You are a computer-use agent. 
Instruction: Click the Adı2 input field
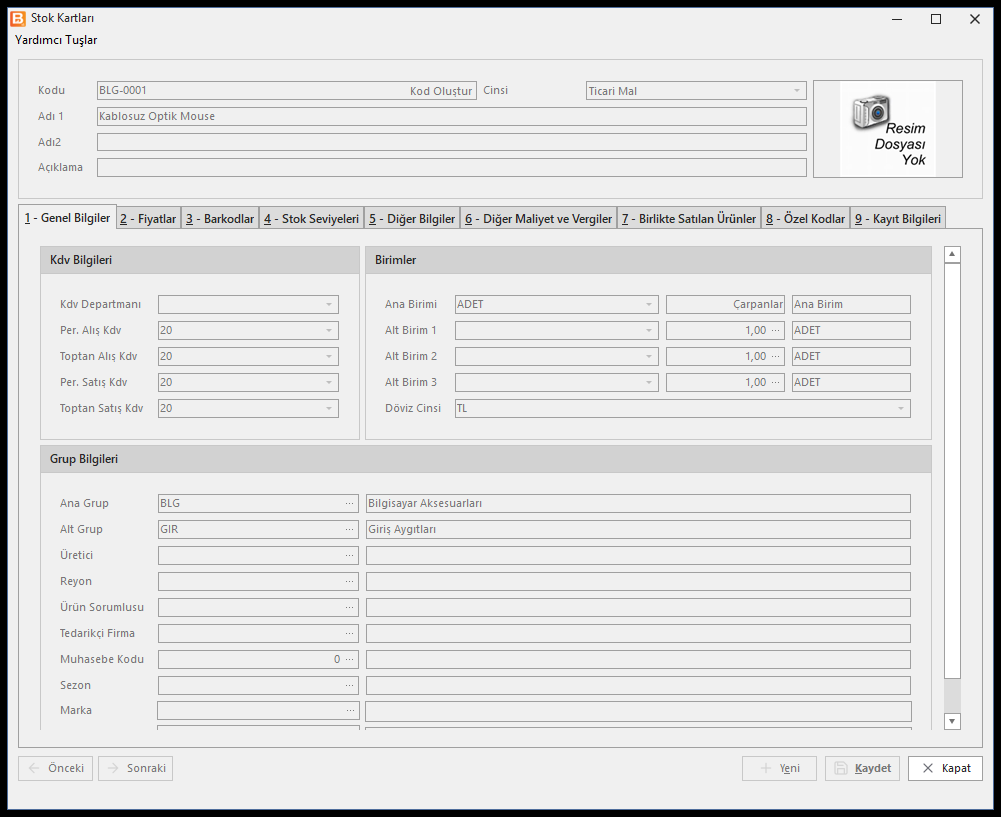tap(451, 142)
